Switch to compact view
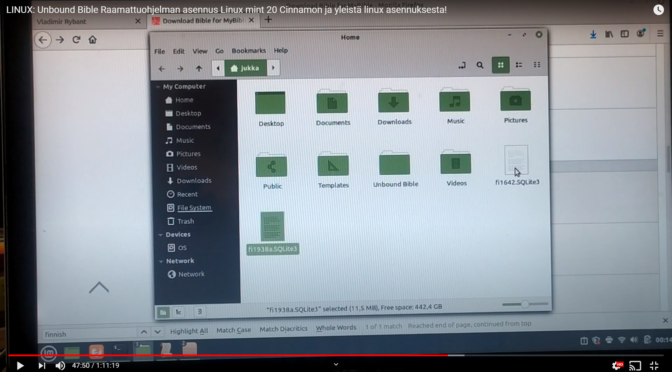 (537, 65)
